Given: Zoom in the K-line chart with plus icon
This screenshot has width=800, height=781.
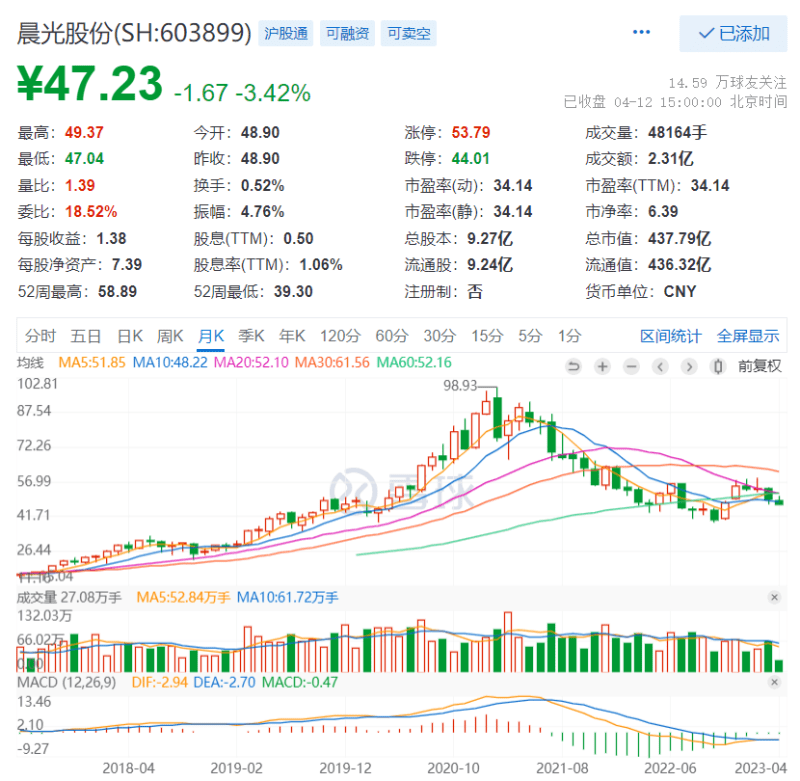Looking at the screenshot, I should [602, 367].
